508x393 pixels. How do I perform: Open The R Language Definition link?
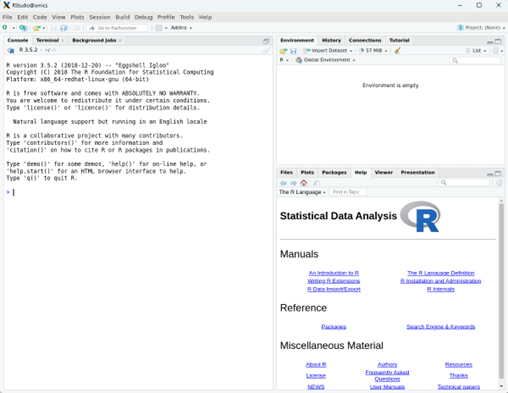pyautogui.click(x=441, y=273)
